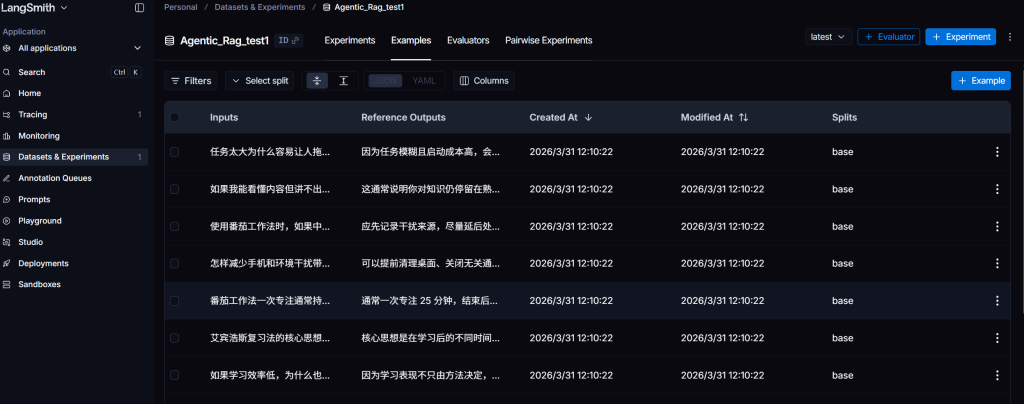This screenshot has width=1024, height=404.
Task: Open reference output 通常一次专注 25 分钟
Action: (x=431, y=301)
